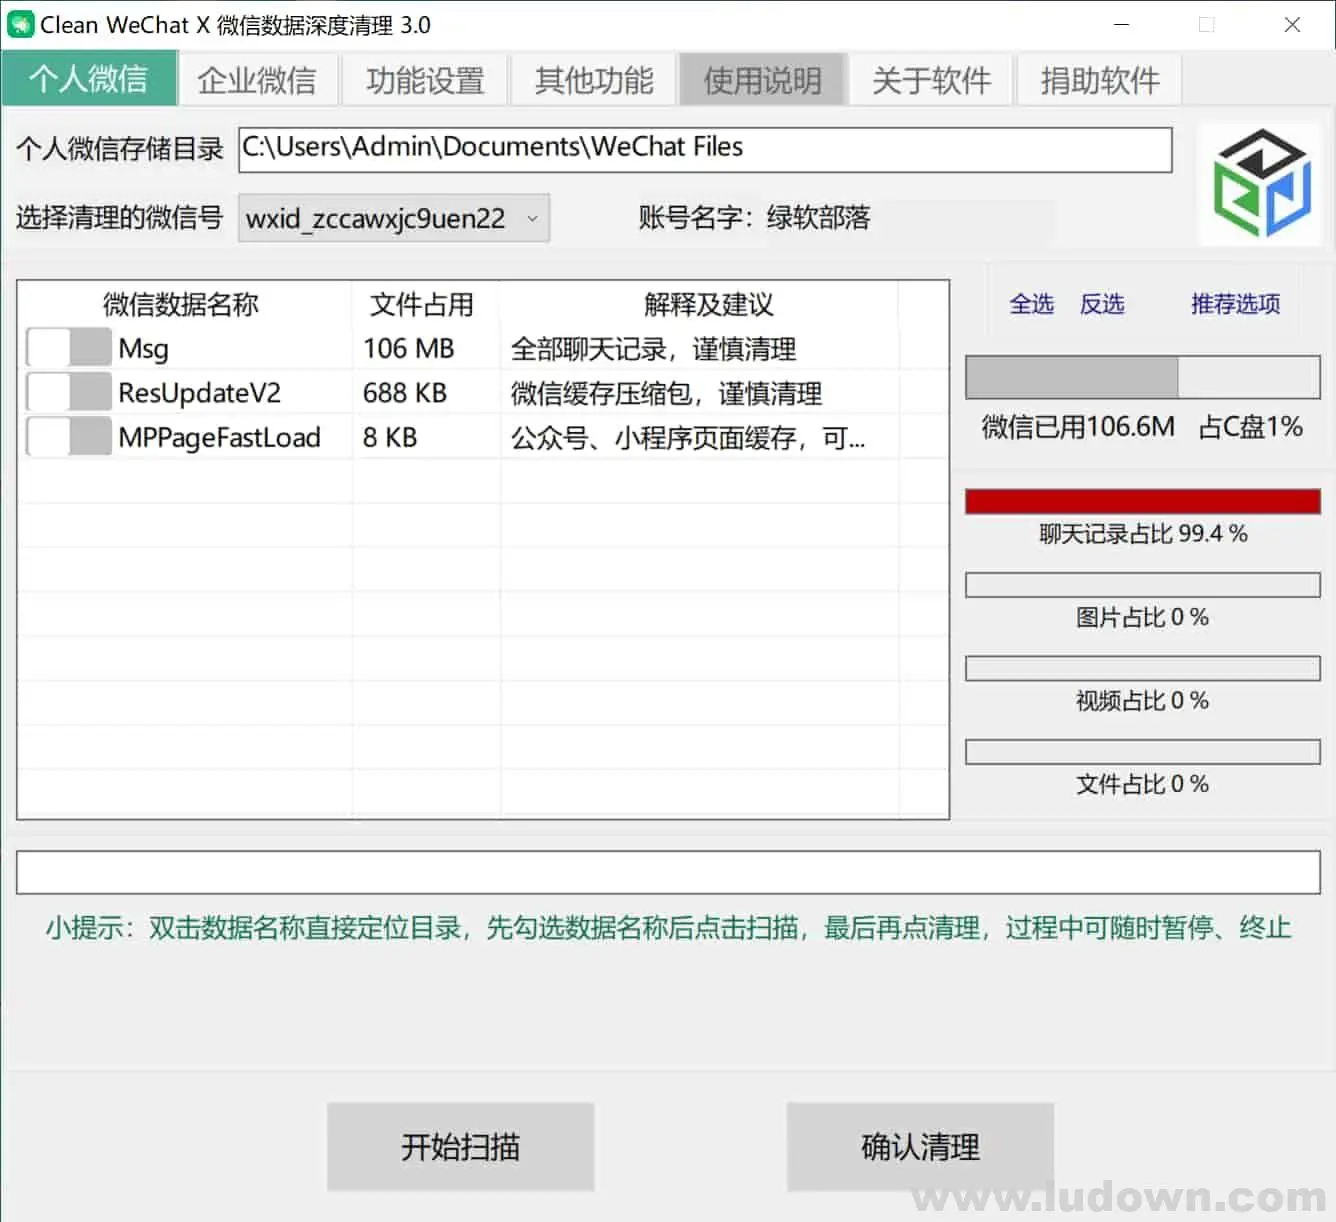Open the WeChat ID dropdown

(x=394, y=218)
